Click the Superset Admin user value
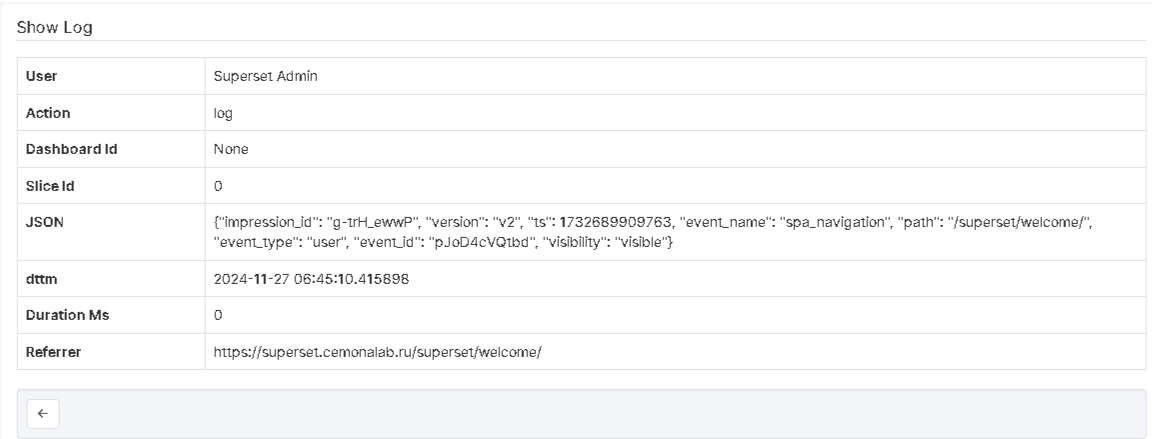This screenshot has height=439, width=1152. pyautogui.click(x=265, y=77)
